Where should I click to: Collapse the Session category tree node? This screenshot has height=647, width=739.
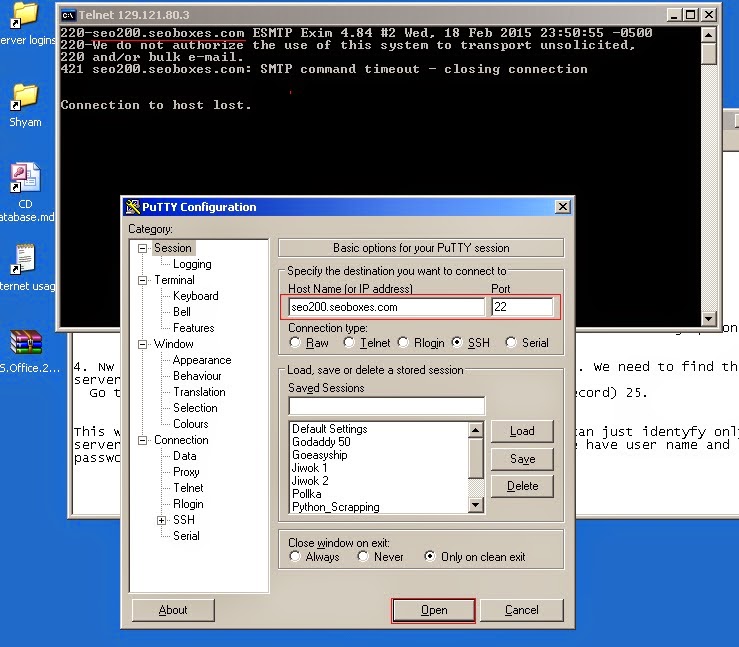[142, 248]
